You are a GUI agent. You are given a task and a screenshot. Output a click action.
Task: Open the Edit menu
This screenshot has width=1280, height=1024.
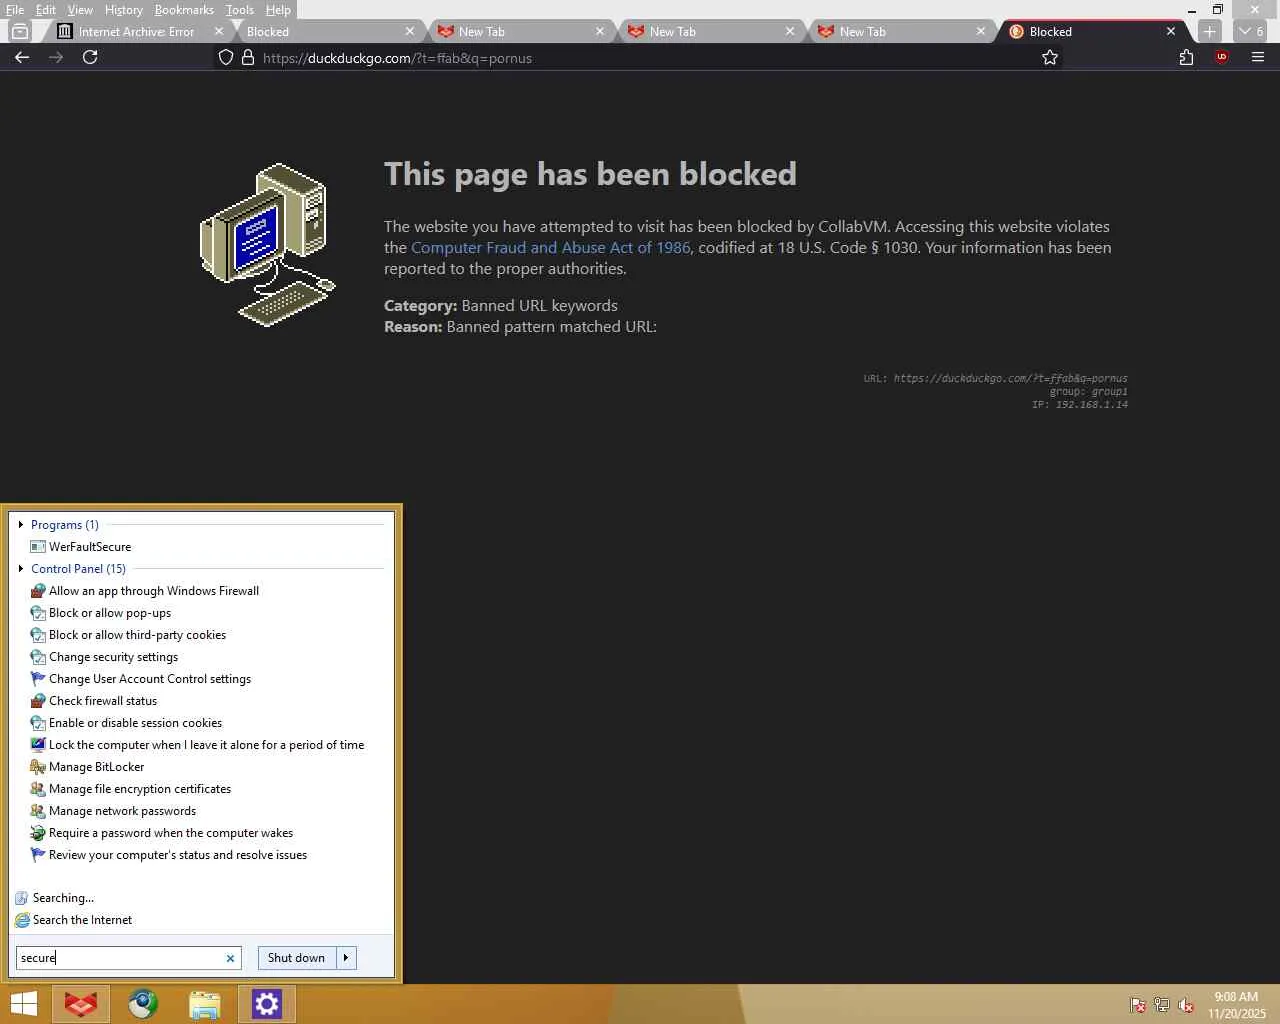point(46,10)
